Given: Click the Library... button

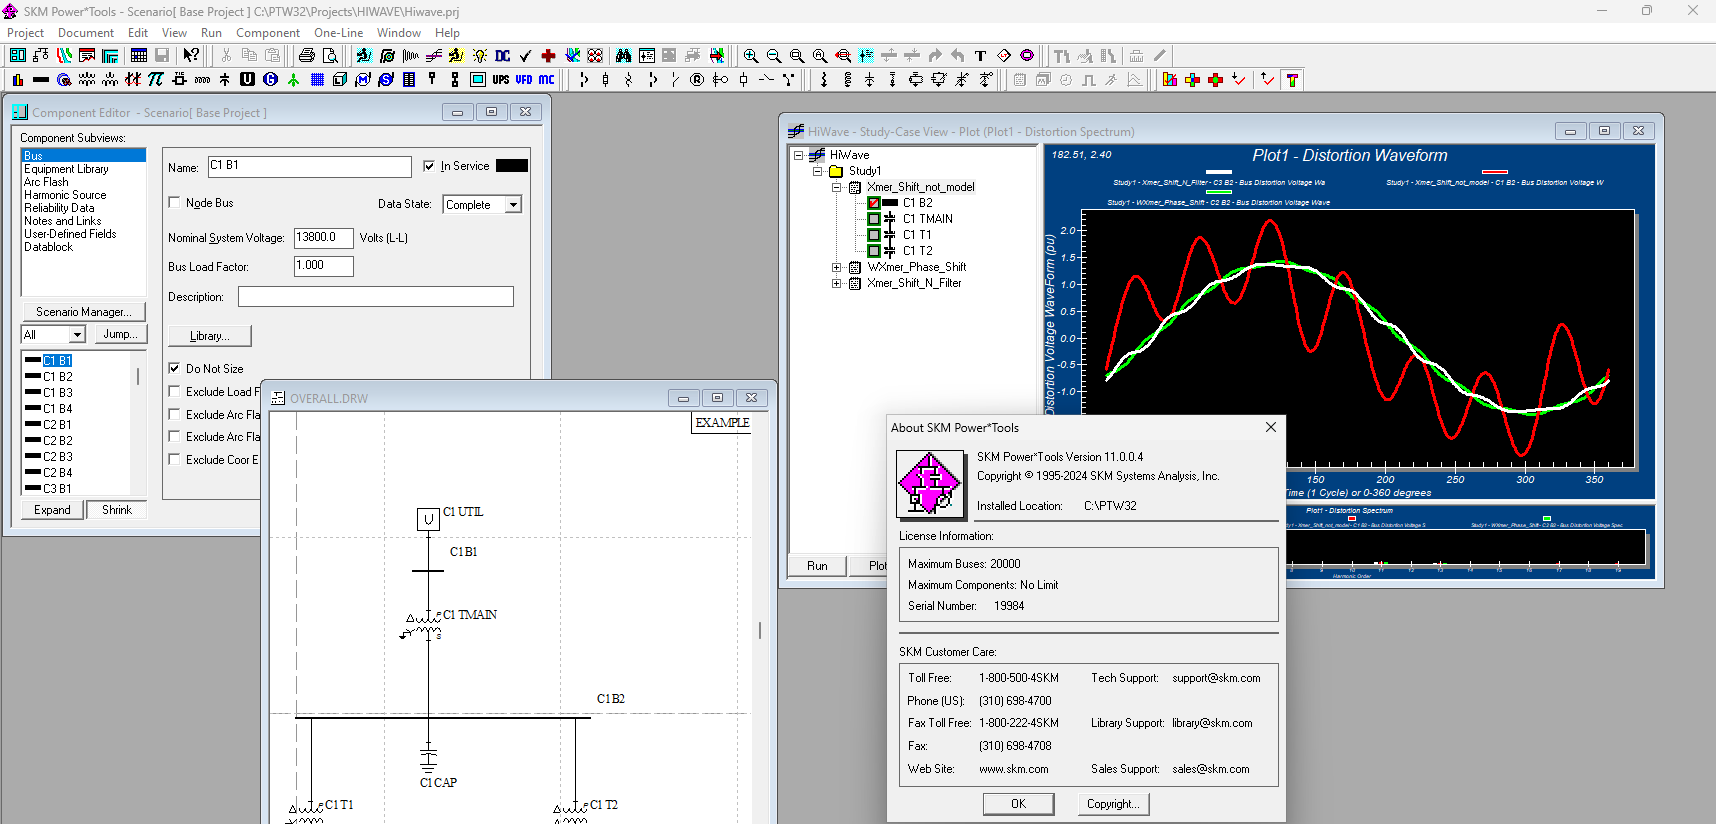Looking at the screenshot, I should [x=209, y=336].
